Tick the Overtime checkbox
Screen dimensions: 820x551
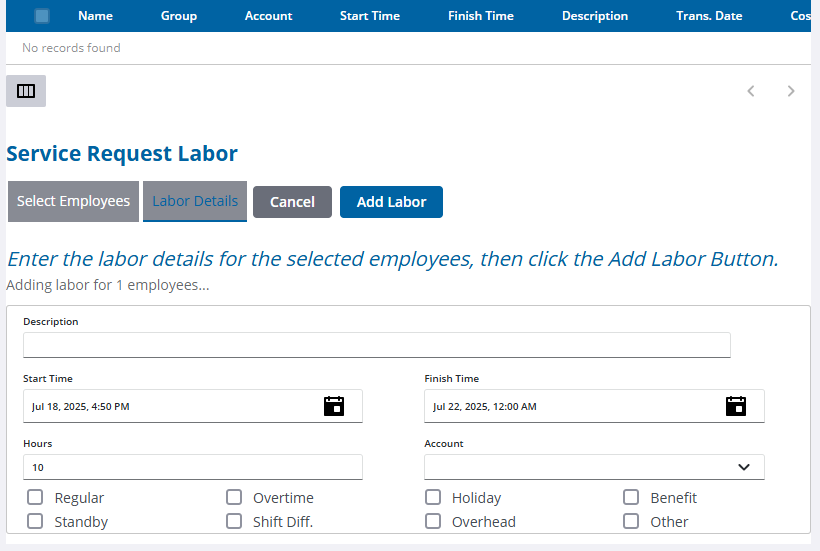[234, 498]
